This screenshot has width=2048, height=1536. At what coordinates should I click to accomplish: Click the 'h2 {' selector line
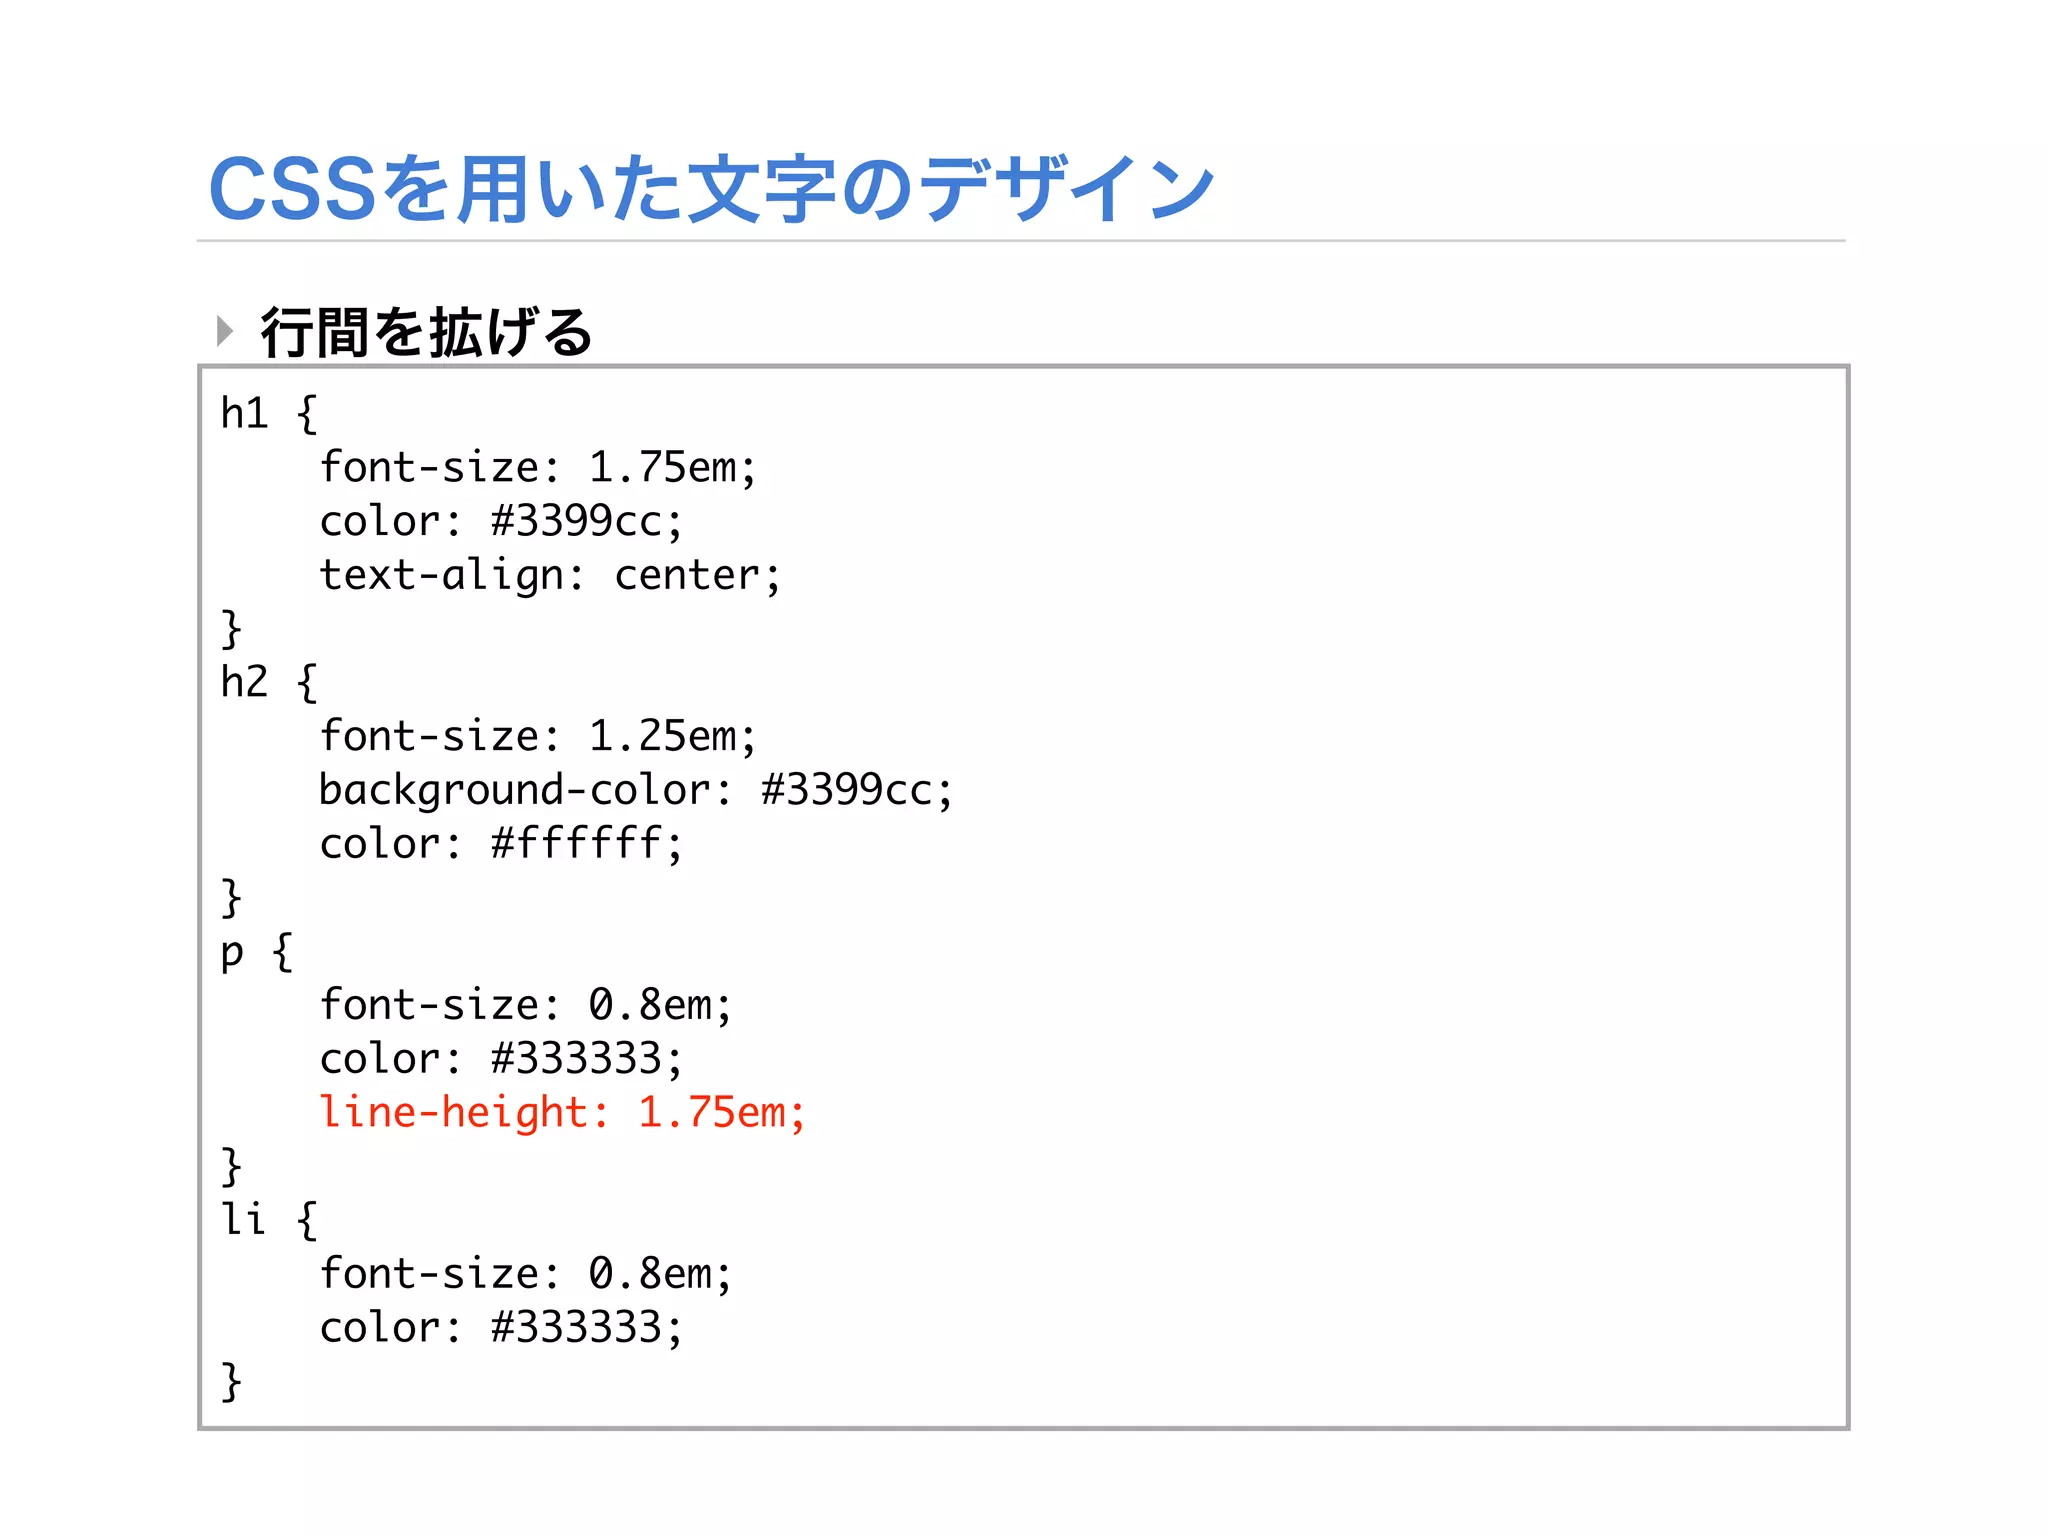[x=269, y=682]
